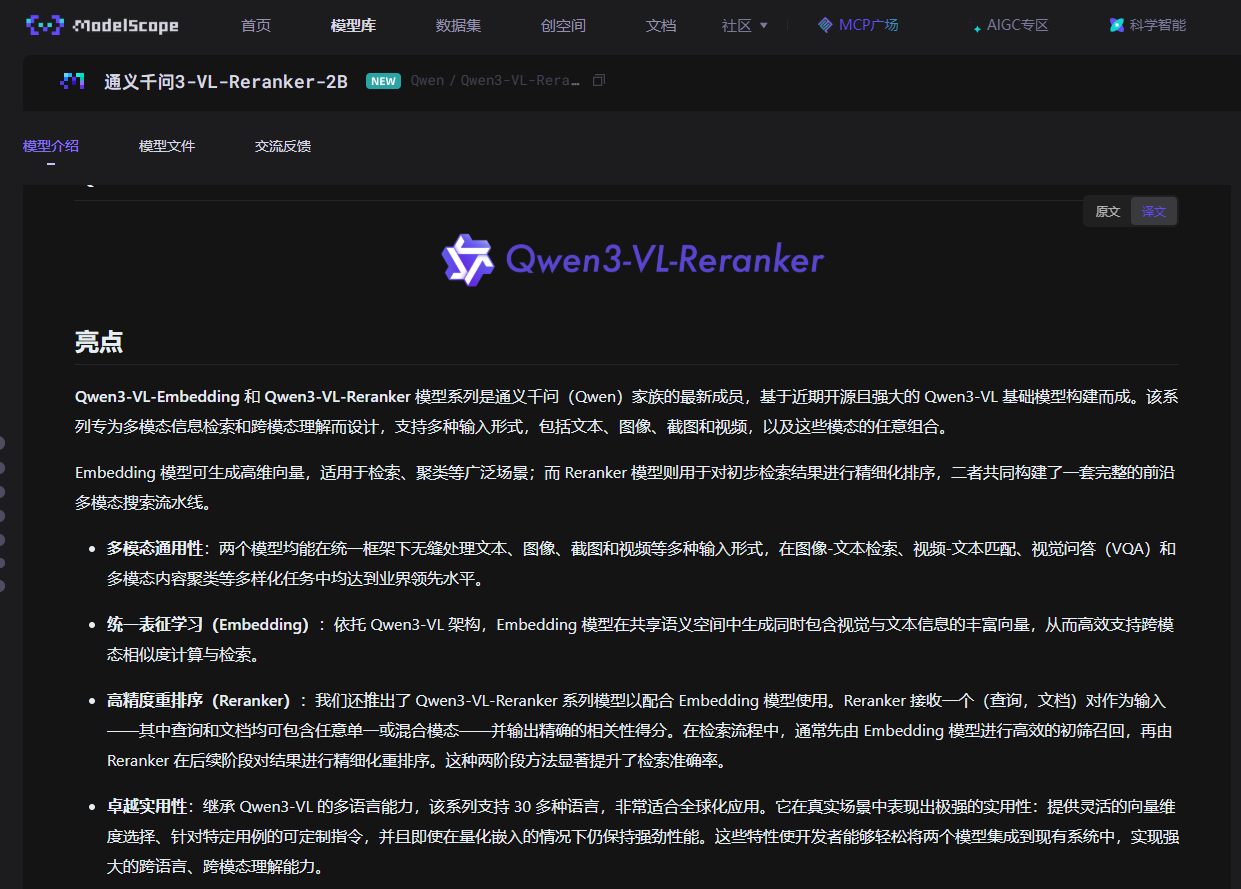Click the ModelScope logo in the header
Image resolution: width=1241 pixels, height=889 pixels.
102,25
